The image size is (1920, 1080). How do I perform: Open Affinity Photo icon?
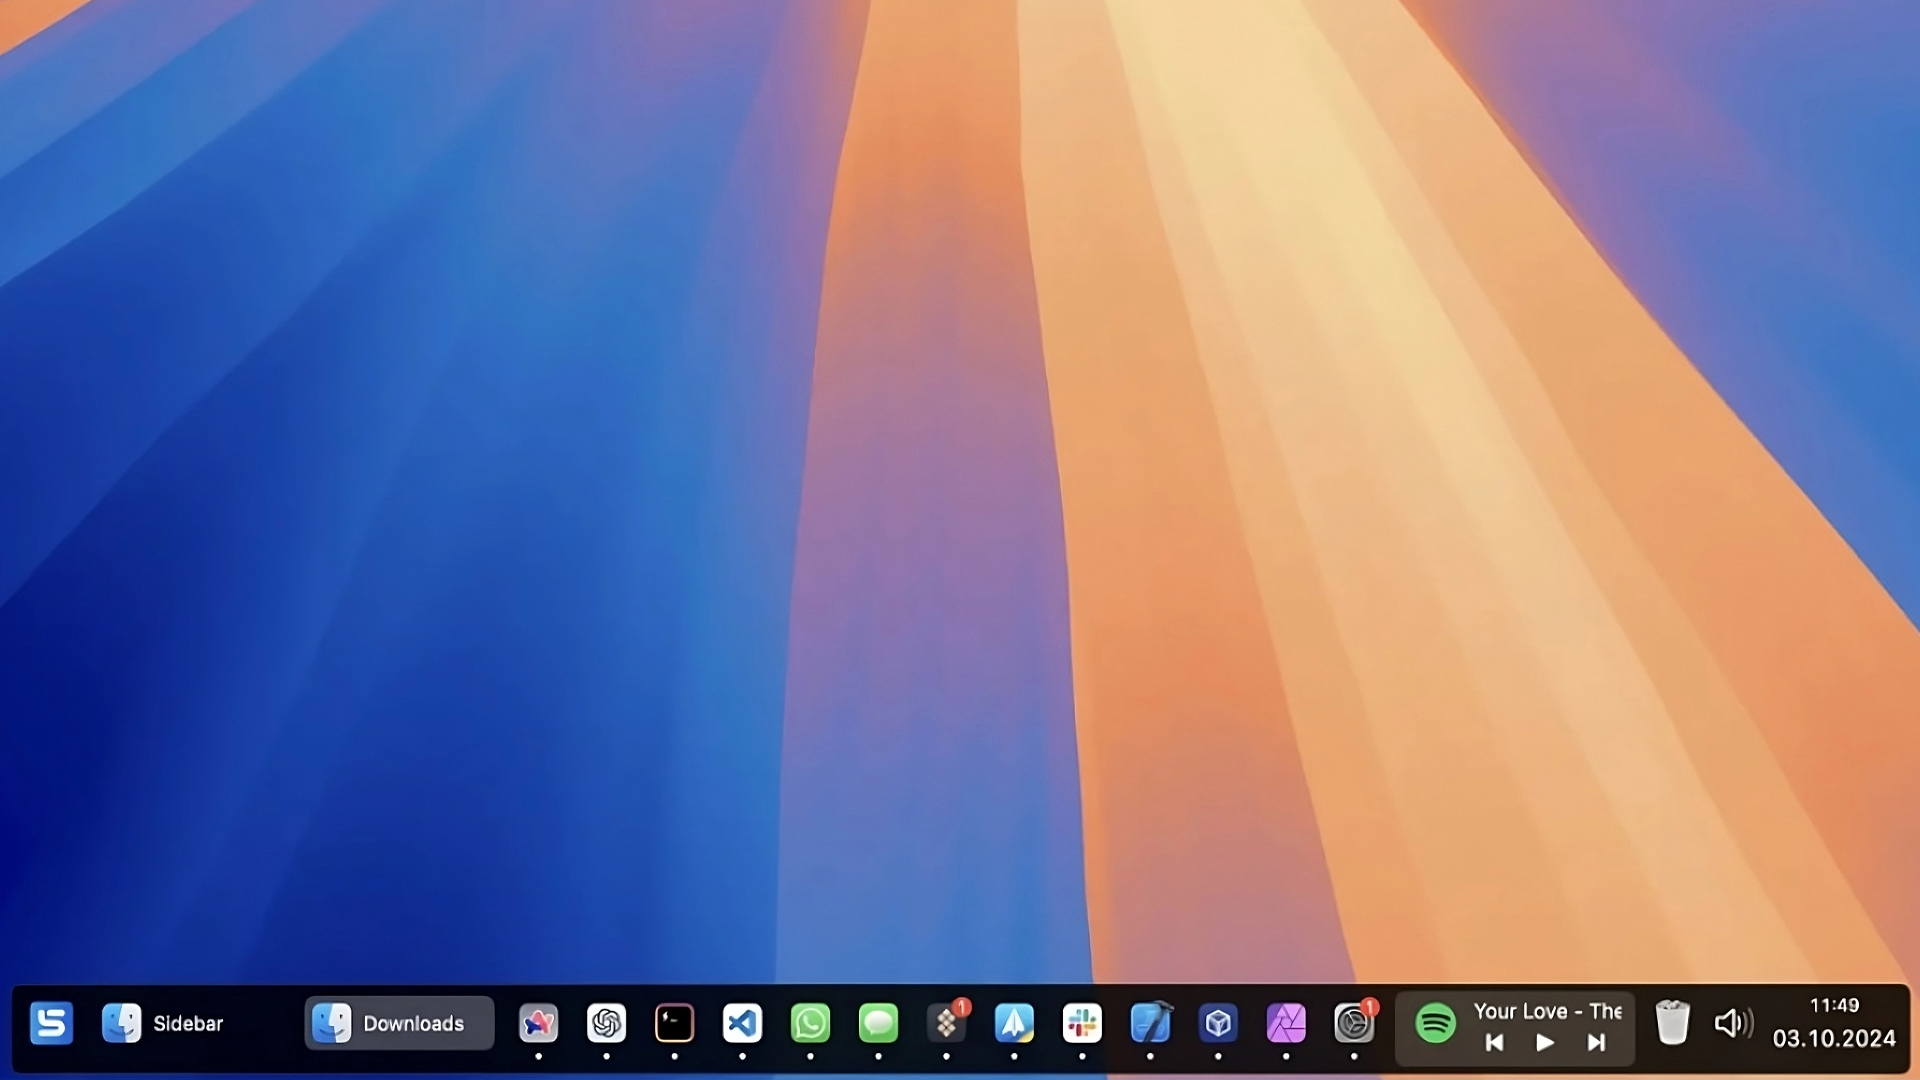point(1286,1023)
